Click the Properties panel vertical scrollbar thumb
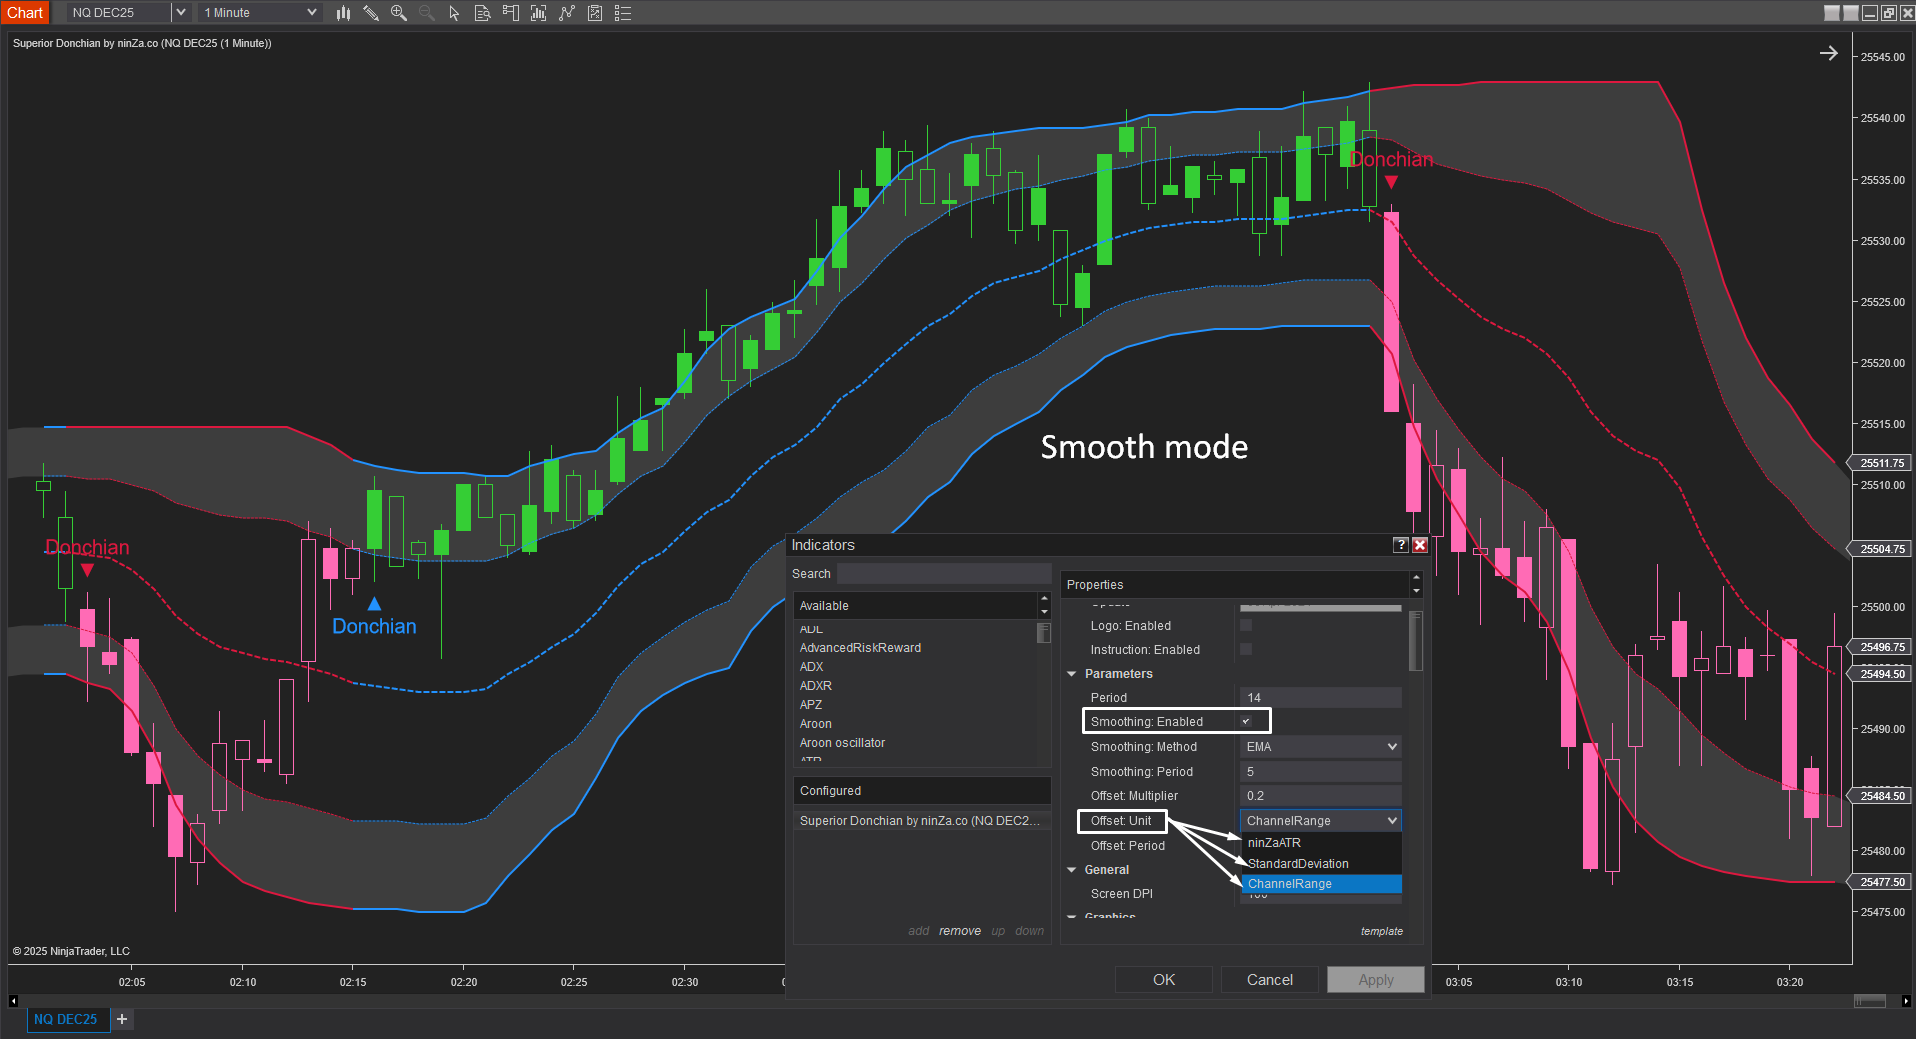Viewport: 1916px width, 1039px height. 1415,642
